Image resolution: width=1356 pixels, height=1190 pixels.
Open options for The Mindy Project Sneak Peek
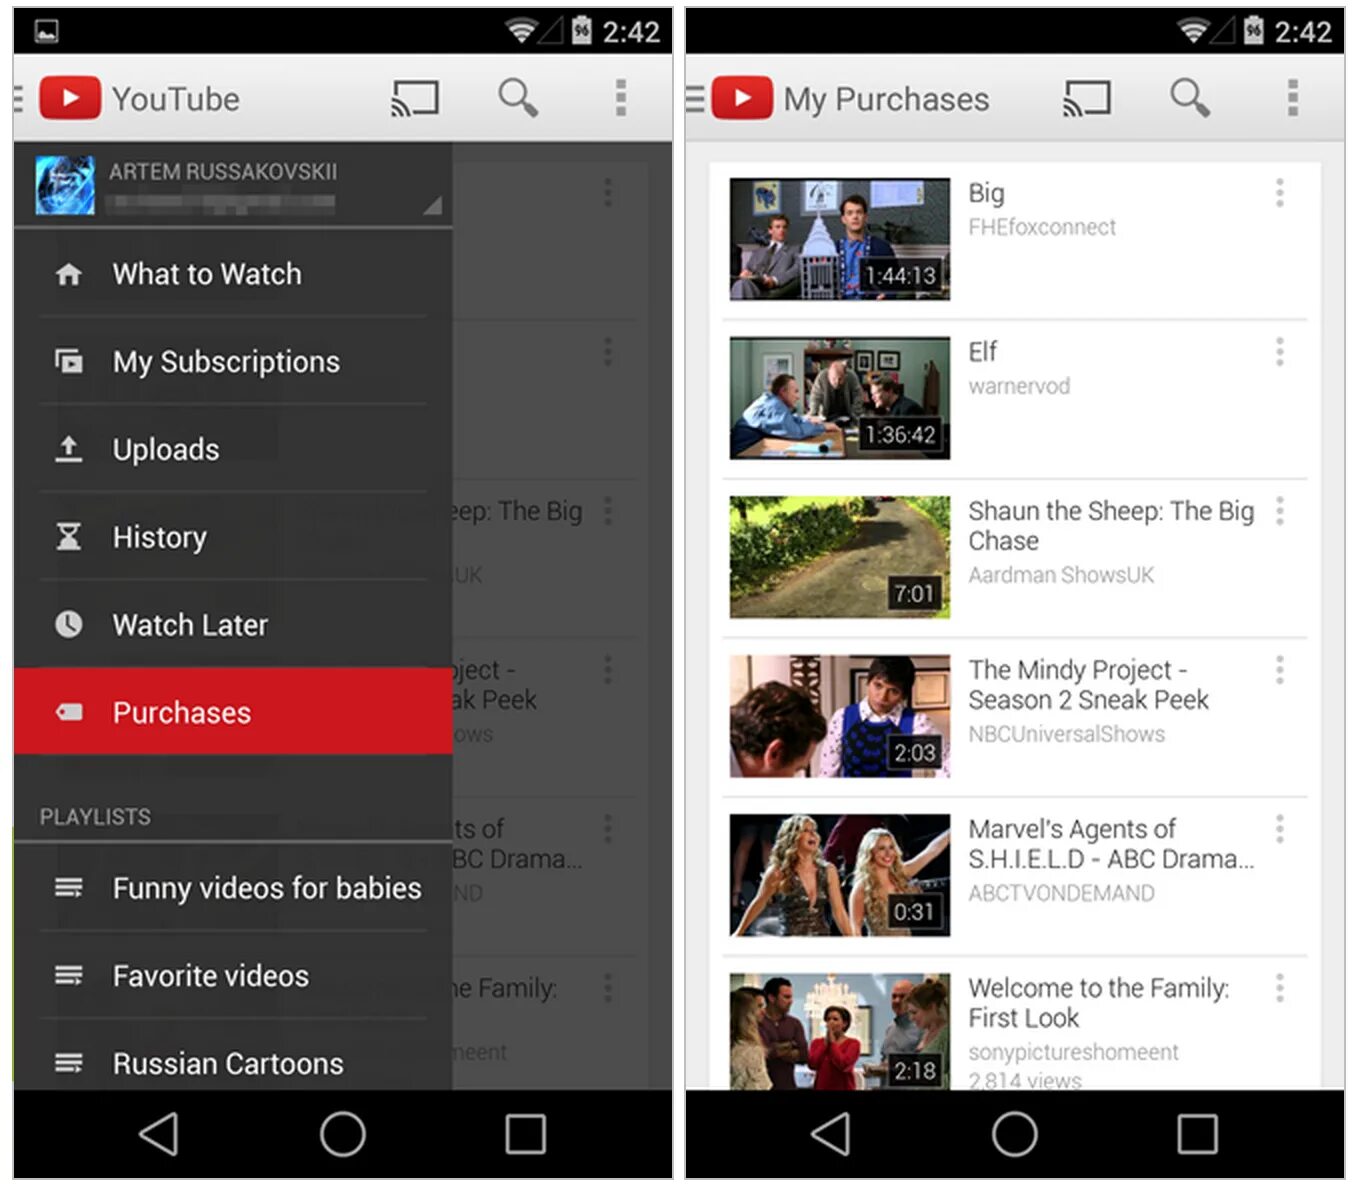1279,670
